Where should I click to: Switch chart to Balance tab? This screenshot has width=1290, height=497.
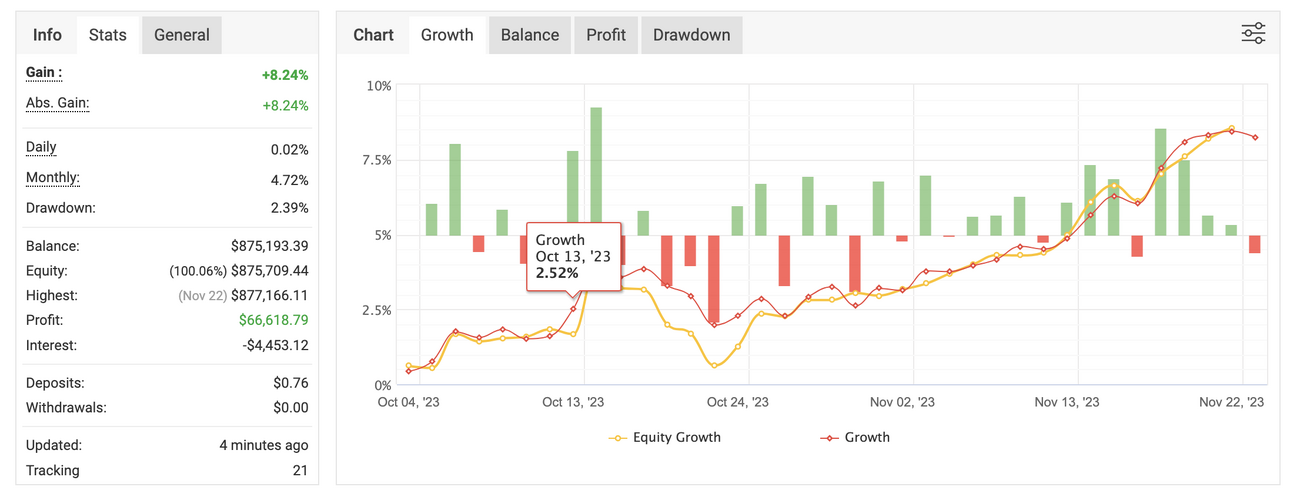tap(530, 34)
